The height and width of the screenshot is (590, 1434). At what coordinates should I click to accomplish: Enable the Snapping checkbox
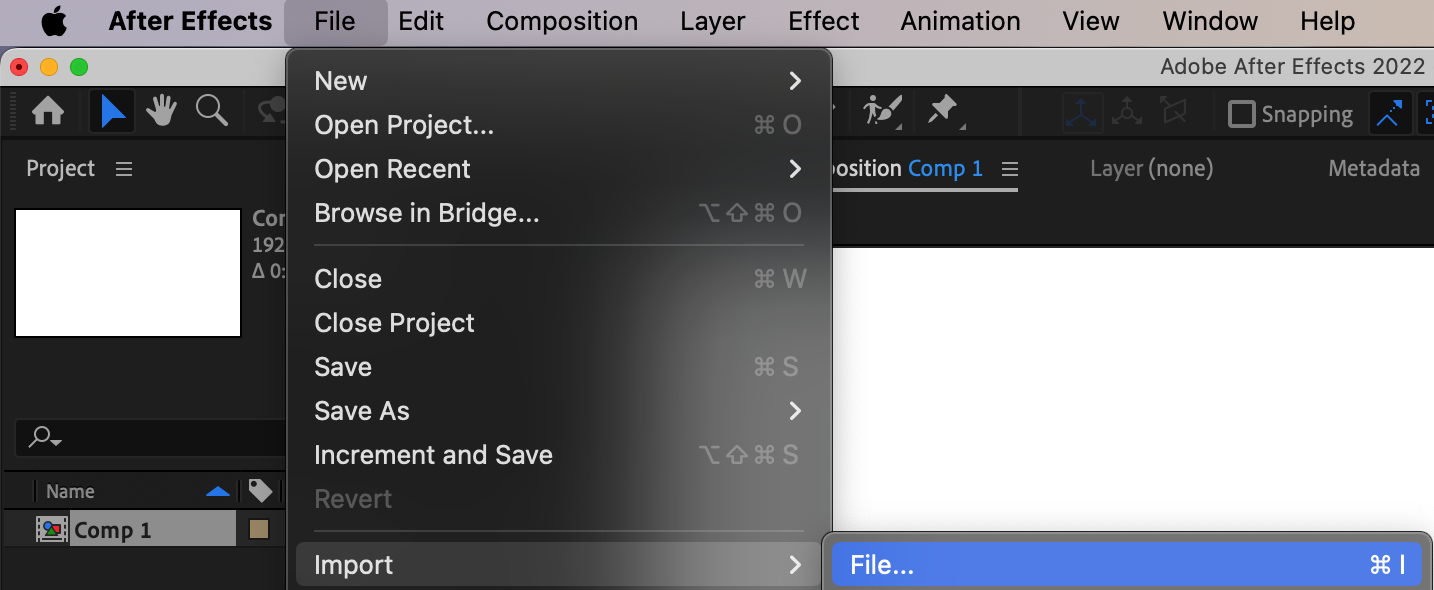1241,114
